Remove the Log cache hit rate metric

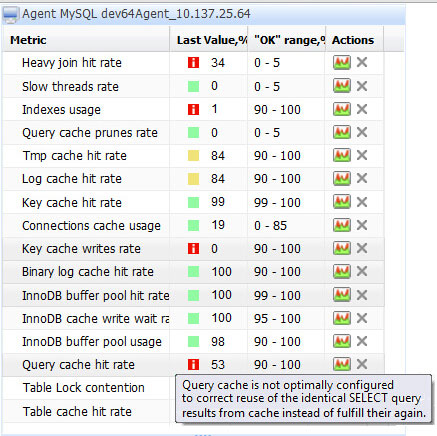tap(362, 178)
